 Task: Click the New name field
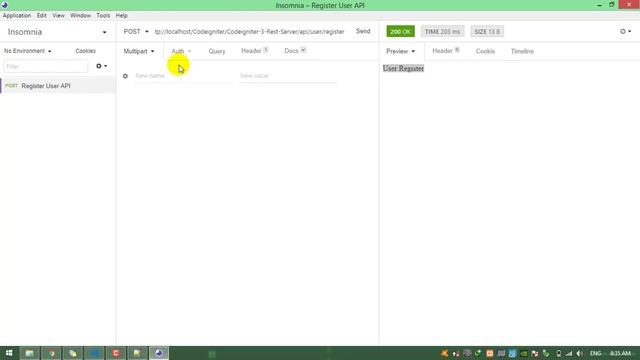[184, 76]
